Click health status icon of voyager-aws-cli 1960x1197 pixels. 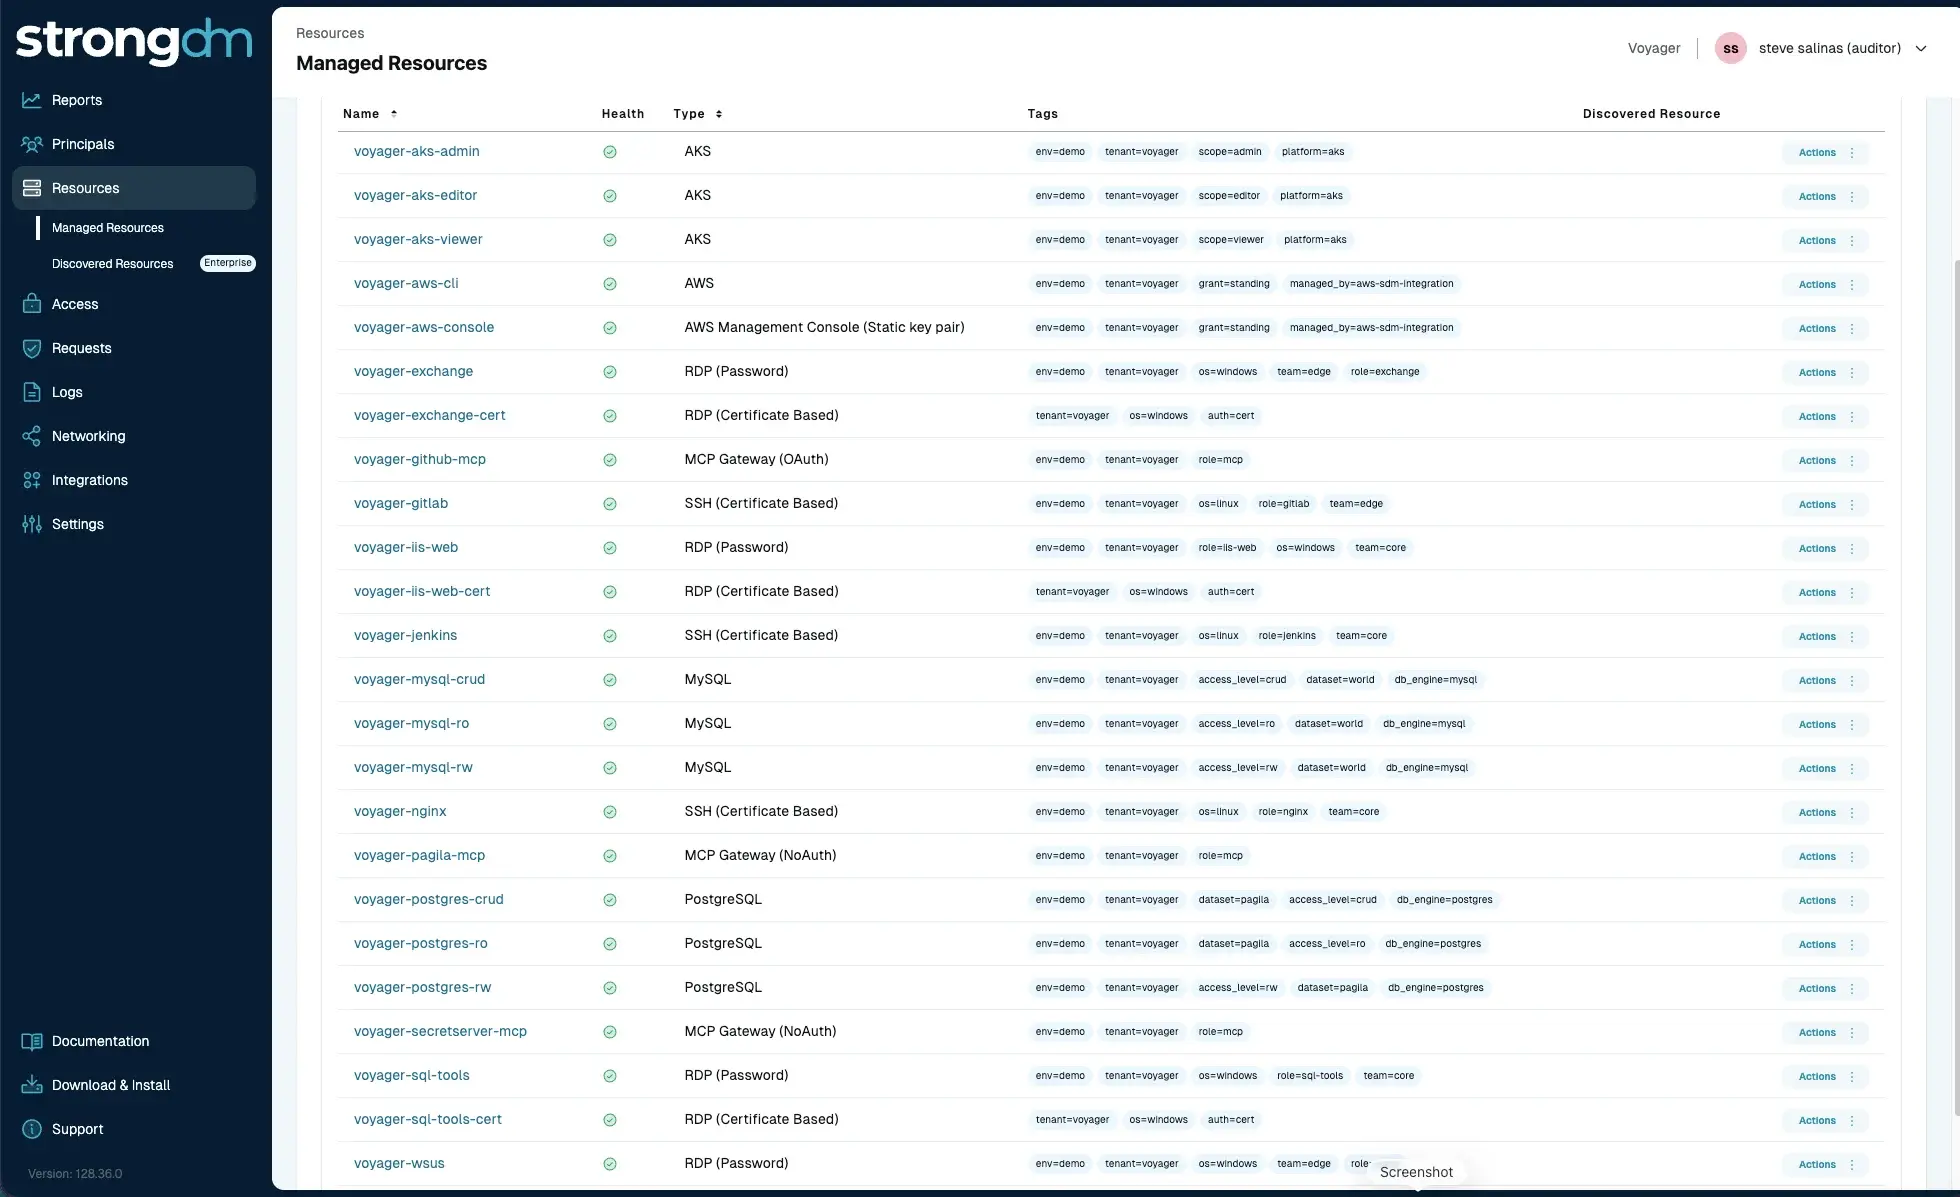click(610, 284)
